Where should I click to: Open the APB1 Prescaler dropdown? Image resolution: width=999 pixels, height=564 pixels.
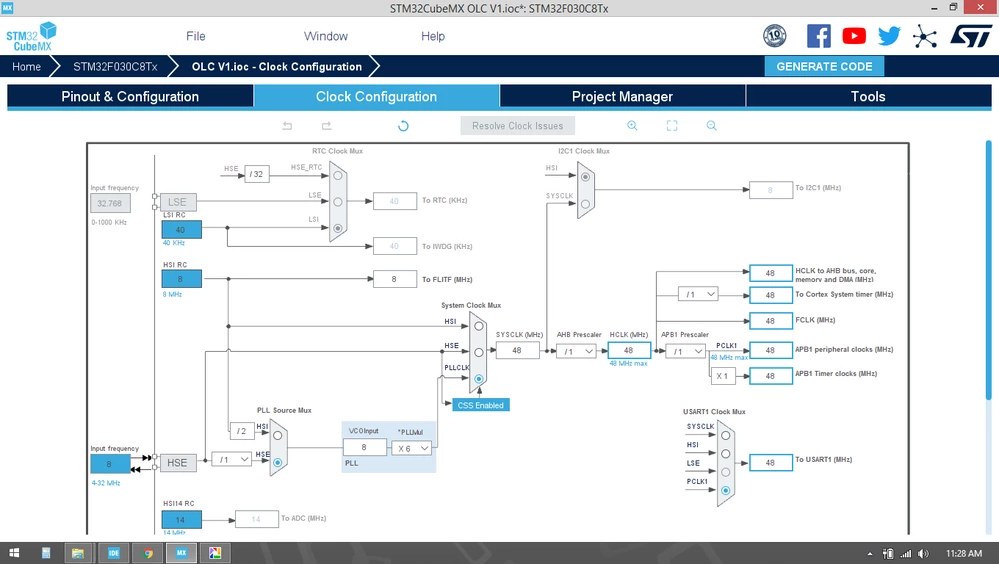[686, 351]
